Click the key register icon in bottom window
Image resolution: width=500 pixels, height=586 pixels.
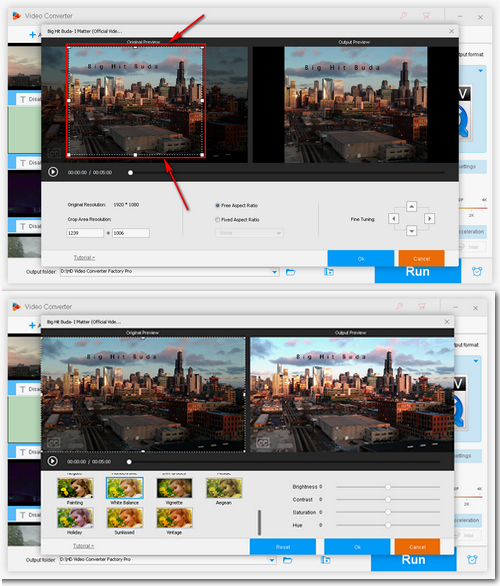coord(399,306)
